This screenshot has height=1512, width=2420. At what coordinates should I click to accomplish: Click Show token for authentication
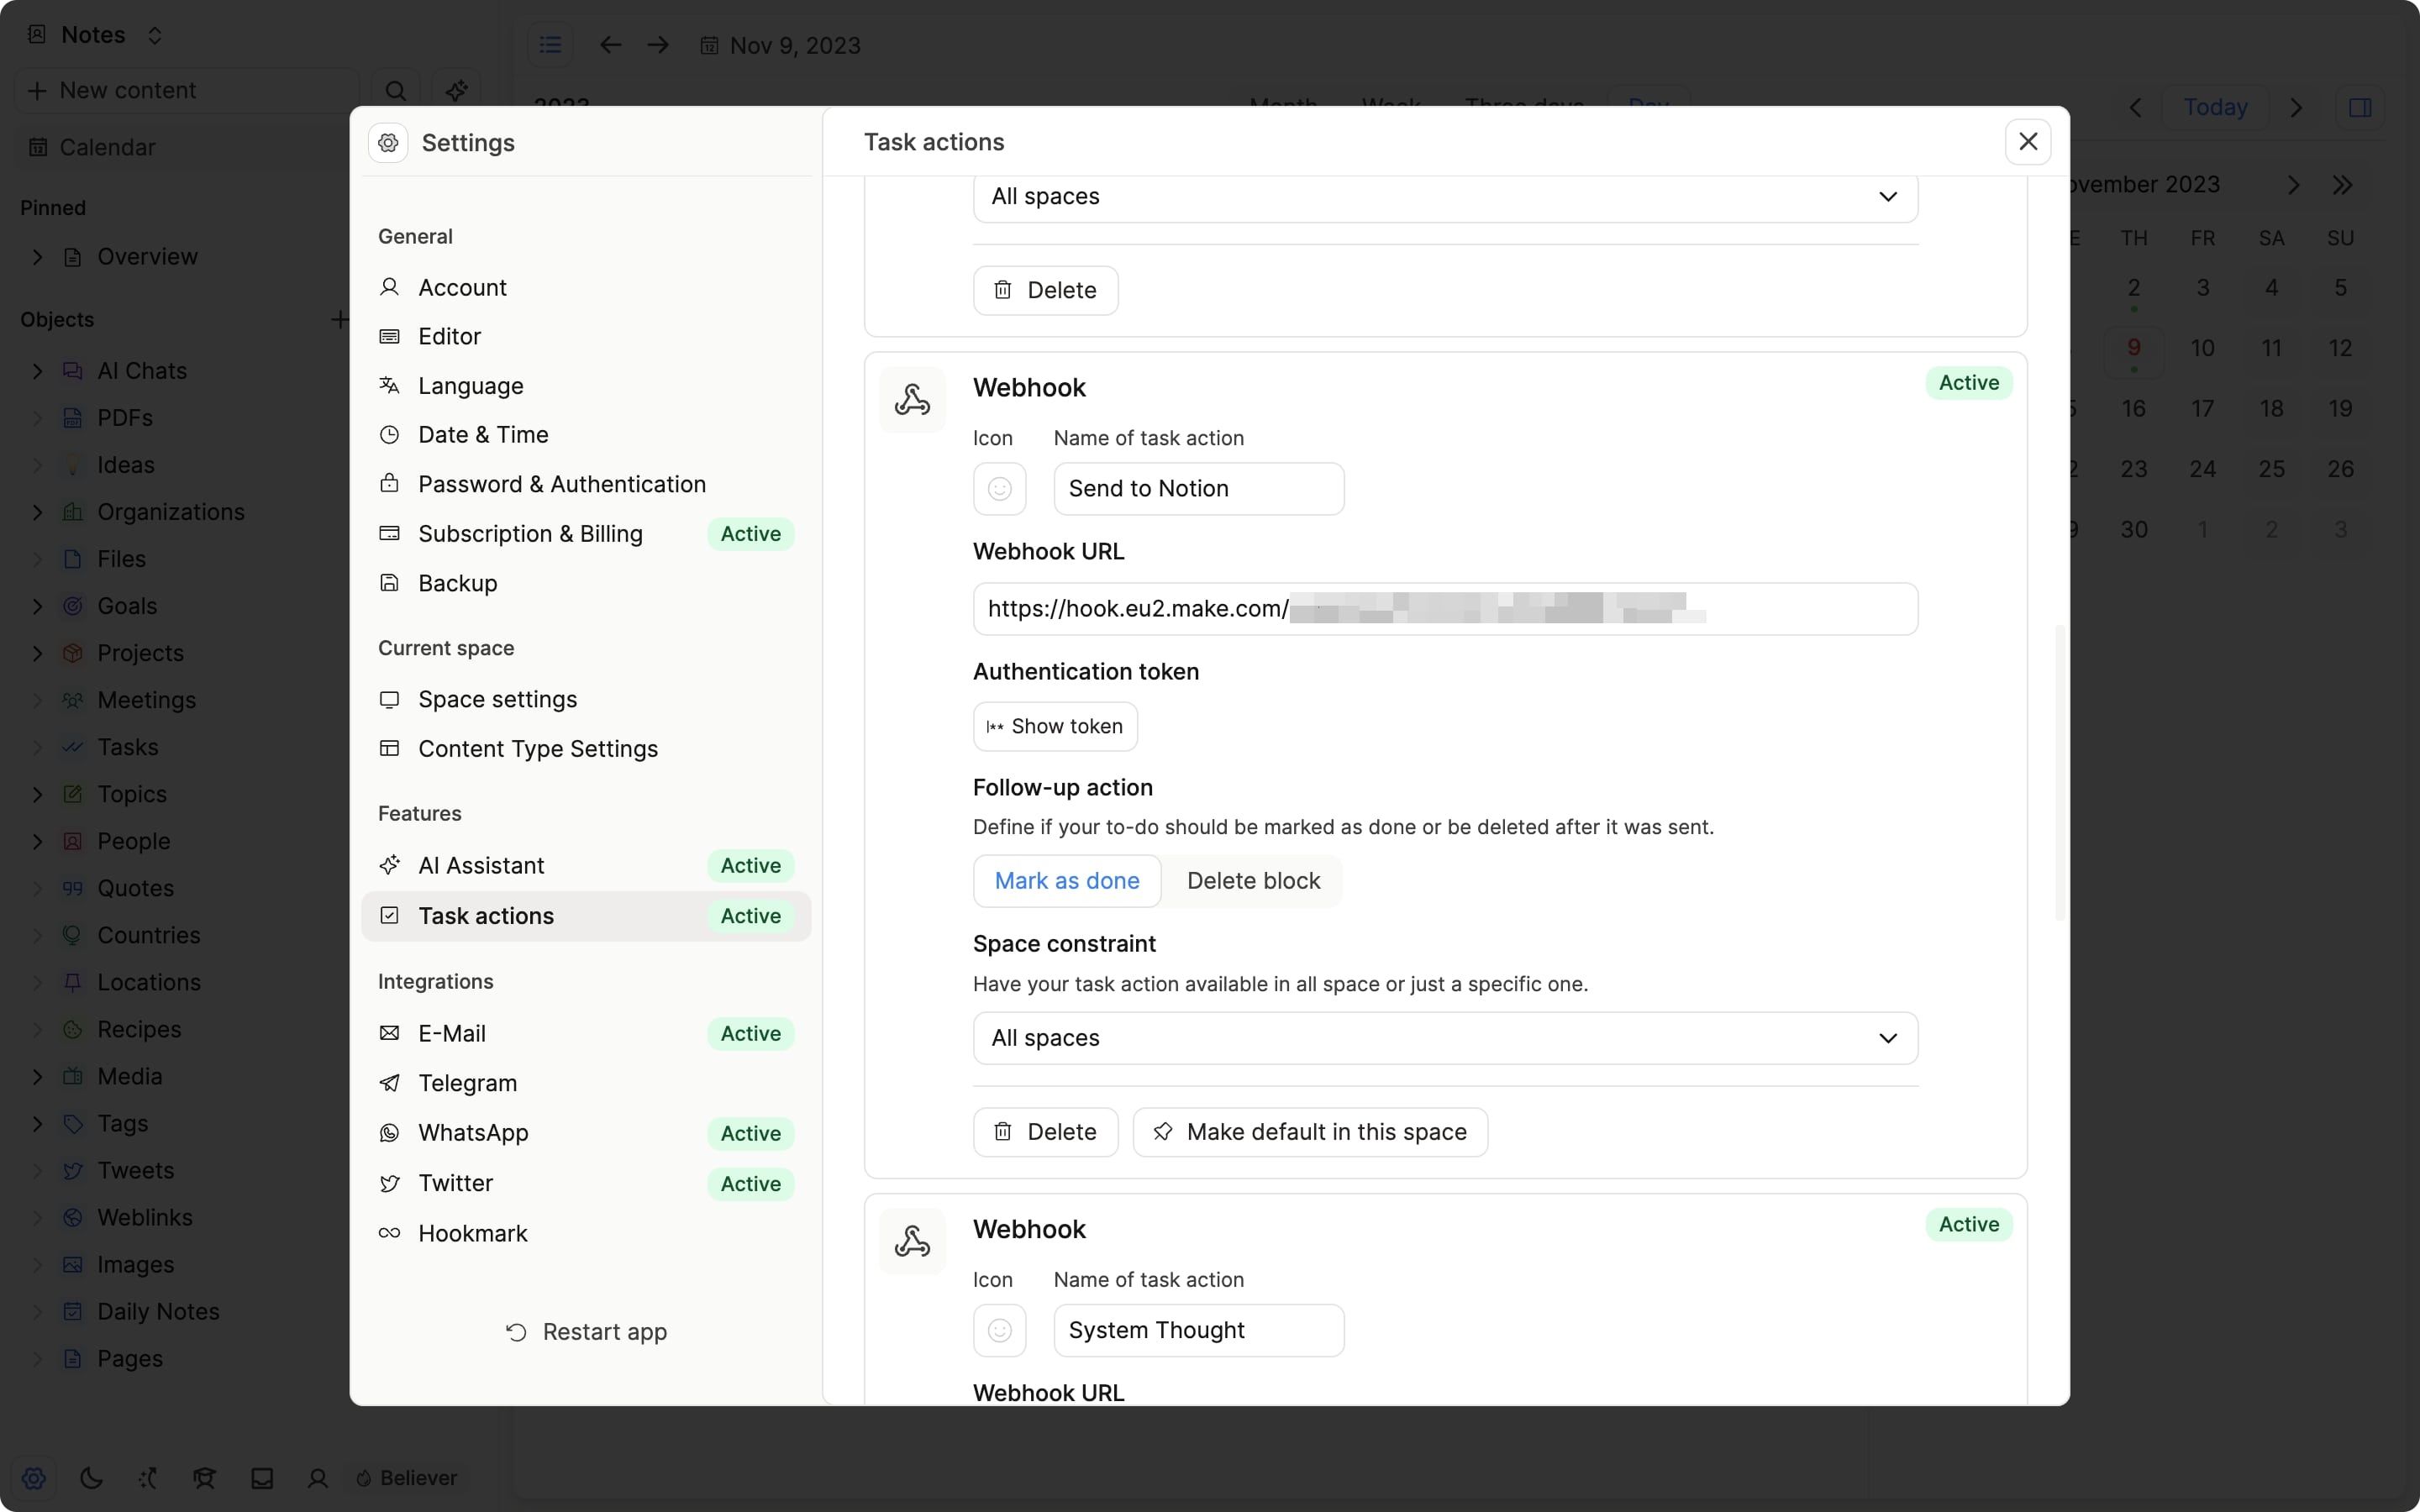[1054, 726]
